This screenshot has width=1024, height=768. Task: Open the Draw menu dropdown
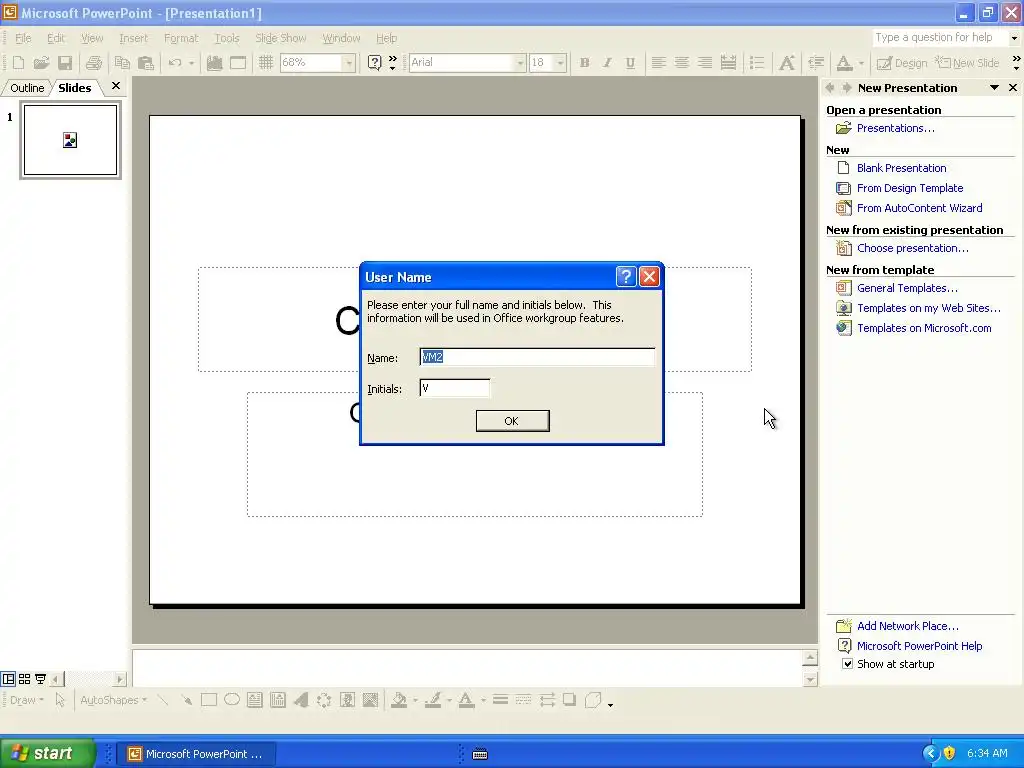point(27,700)
